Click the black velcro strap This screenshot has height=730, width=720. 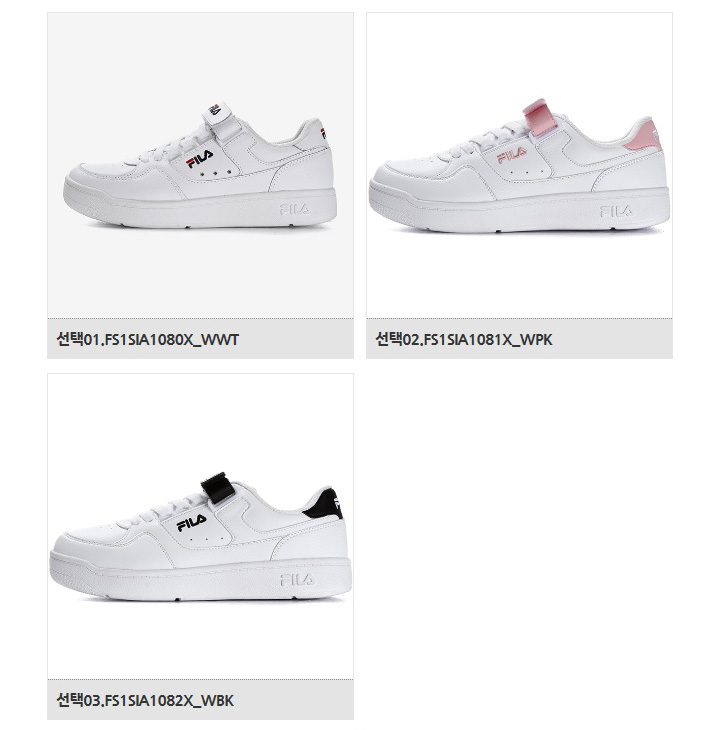[x=217, y=487]
